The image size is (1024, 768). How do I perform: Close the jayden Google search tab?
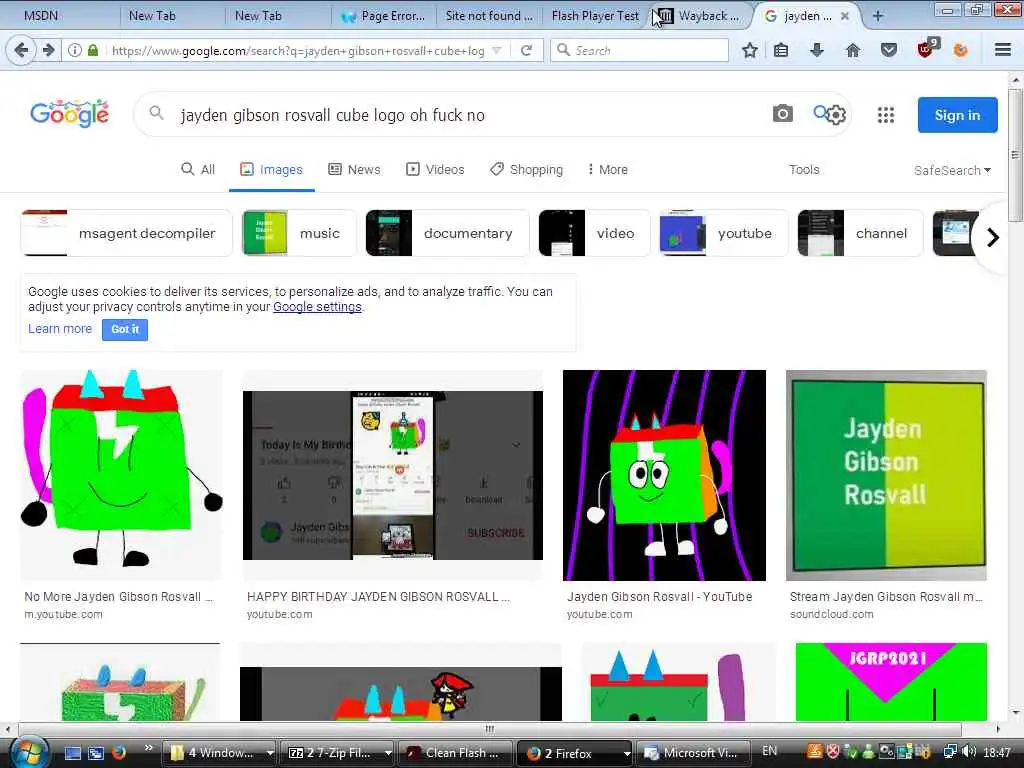[845, 16]
